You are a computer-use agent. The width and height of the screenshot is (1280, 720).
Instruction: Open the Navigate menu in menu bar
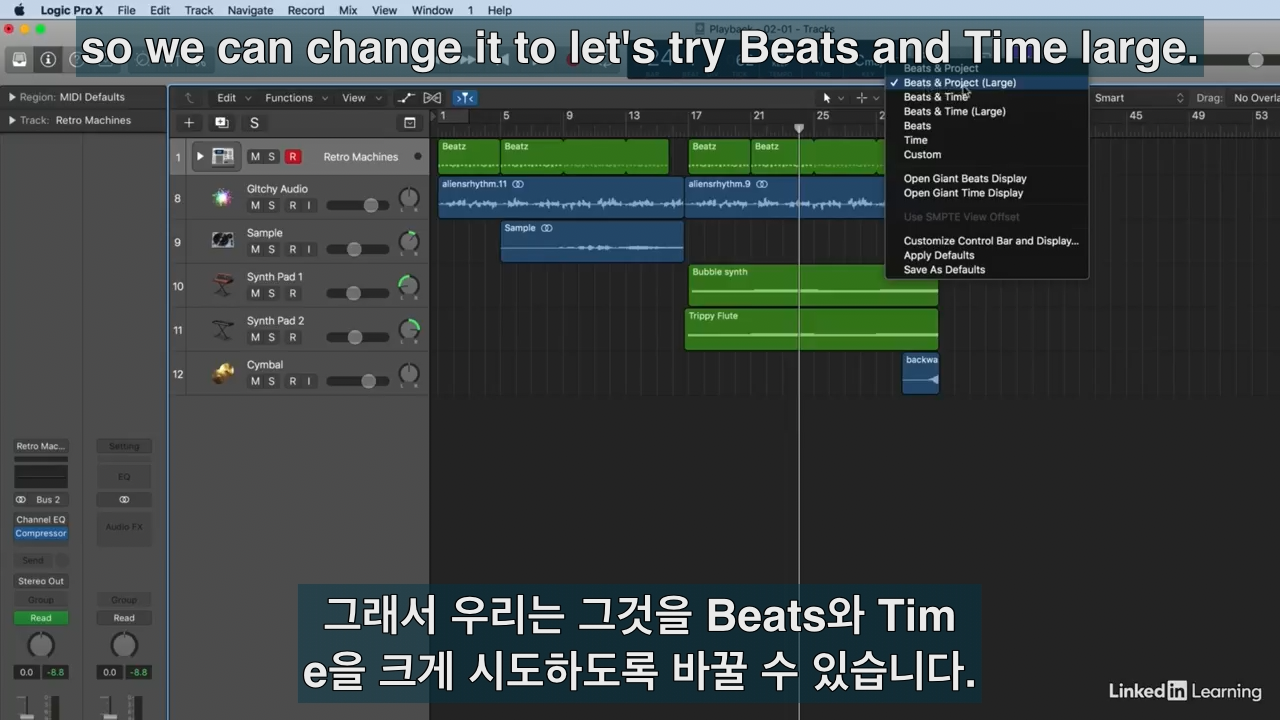(x=250, y=10)
